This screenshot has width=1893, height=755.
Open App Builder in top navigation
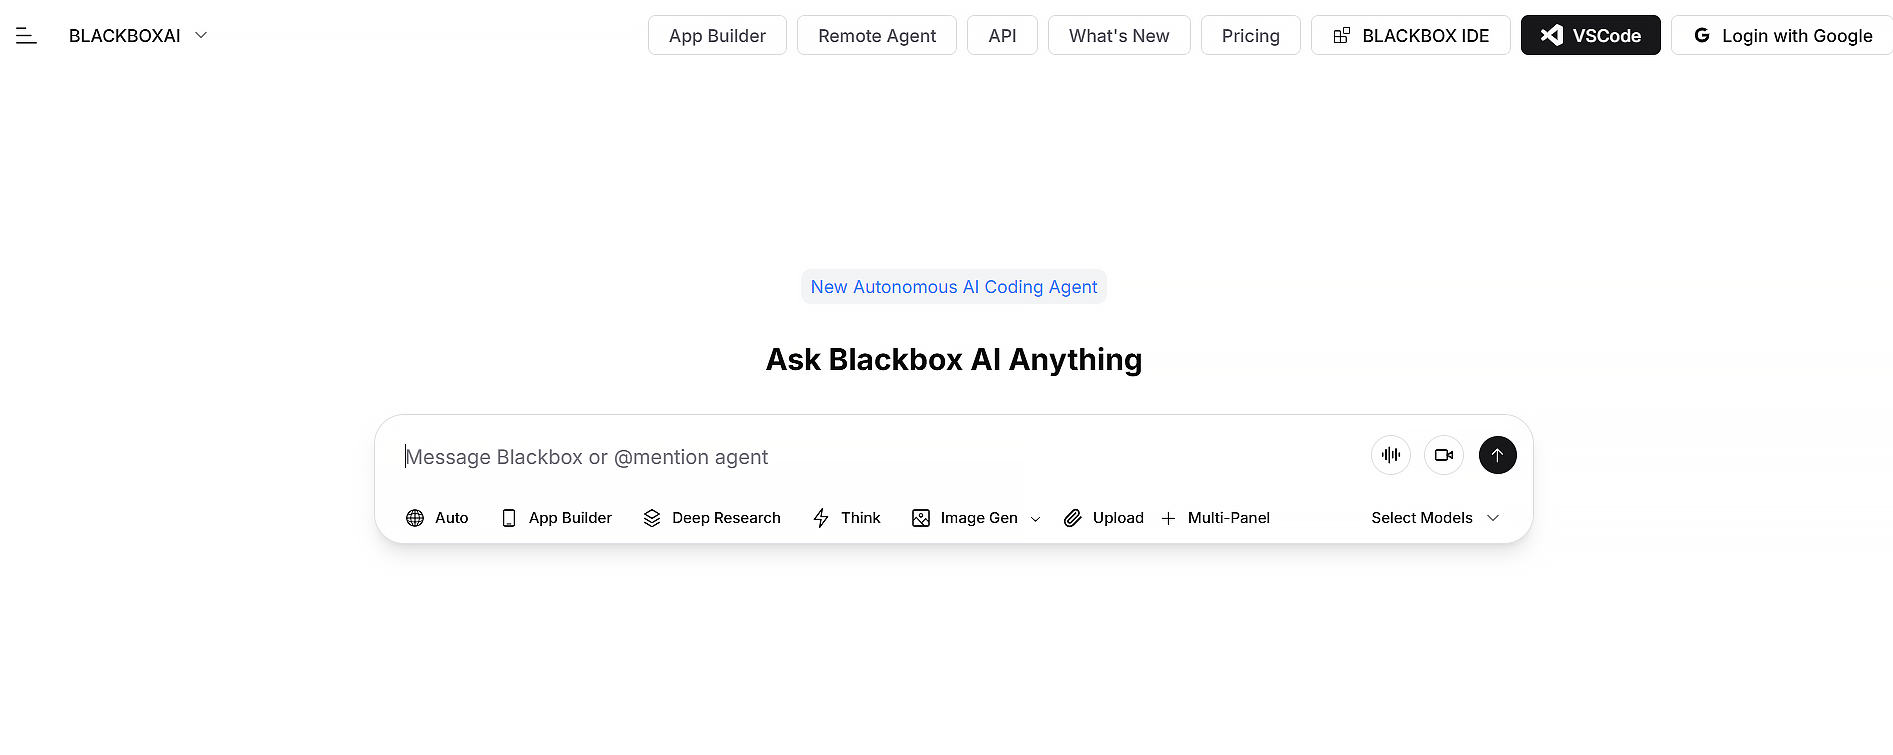717,35
